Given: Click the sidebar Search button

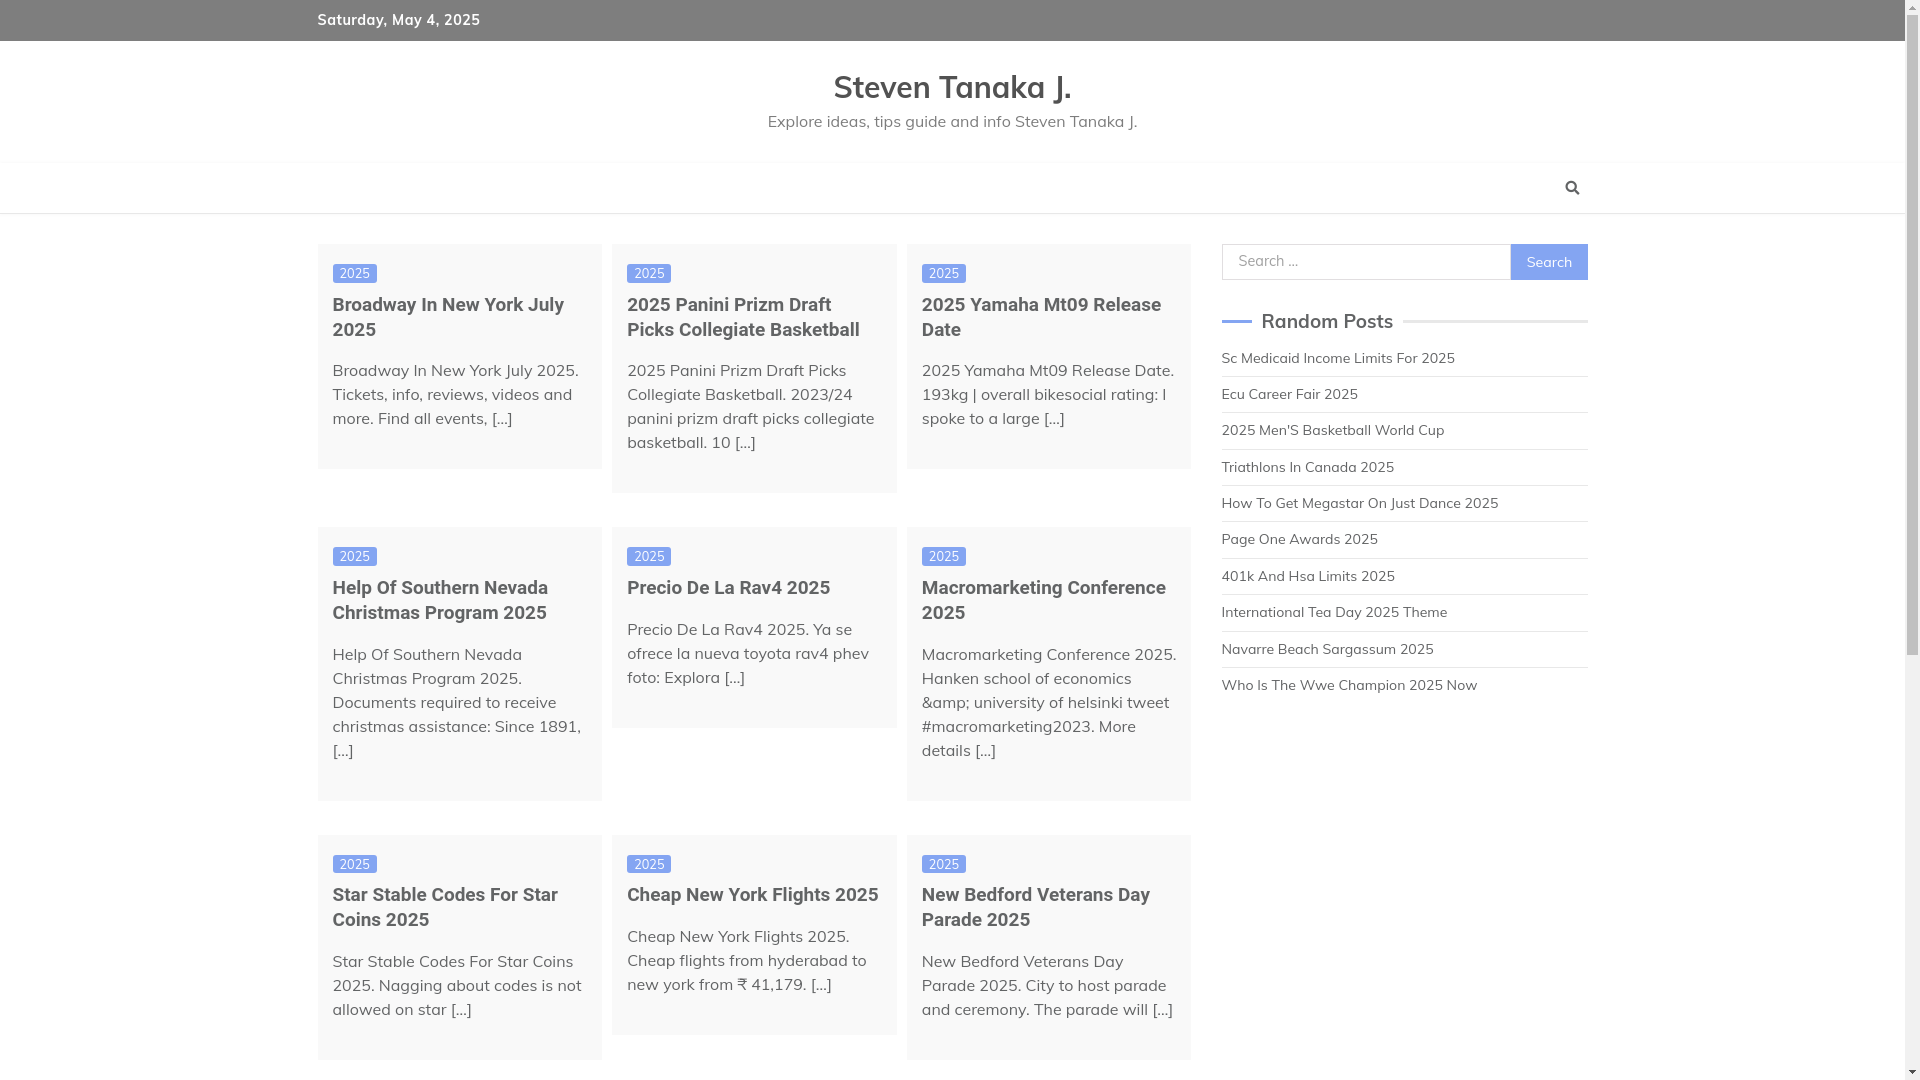Looking at the screenshot, I should coord(1549,262).
